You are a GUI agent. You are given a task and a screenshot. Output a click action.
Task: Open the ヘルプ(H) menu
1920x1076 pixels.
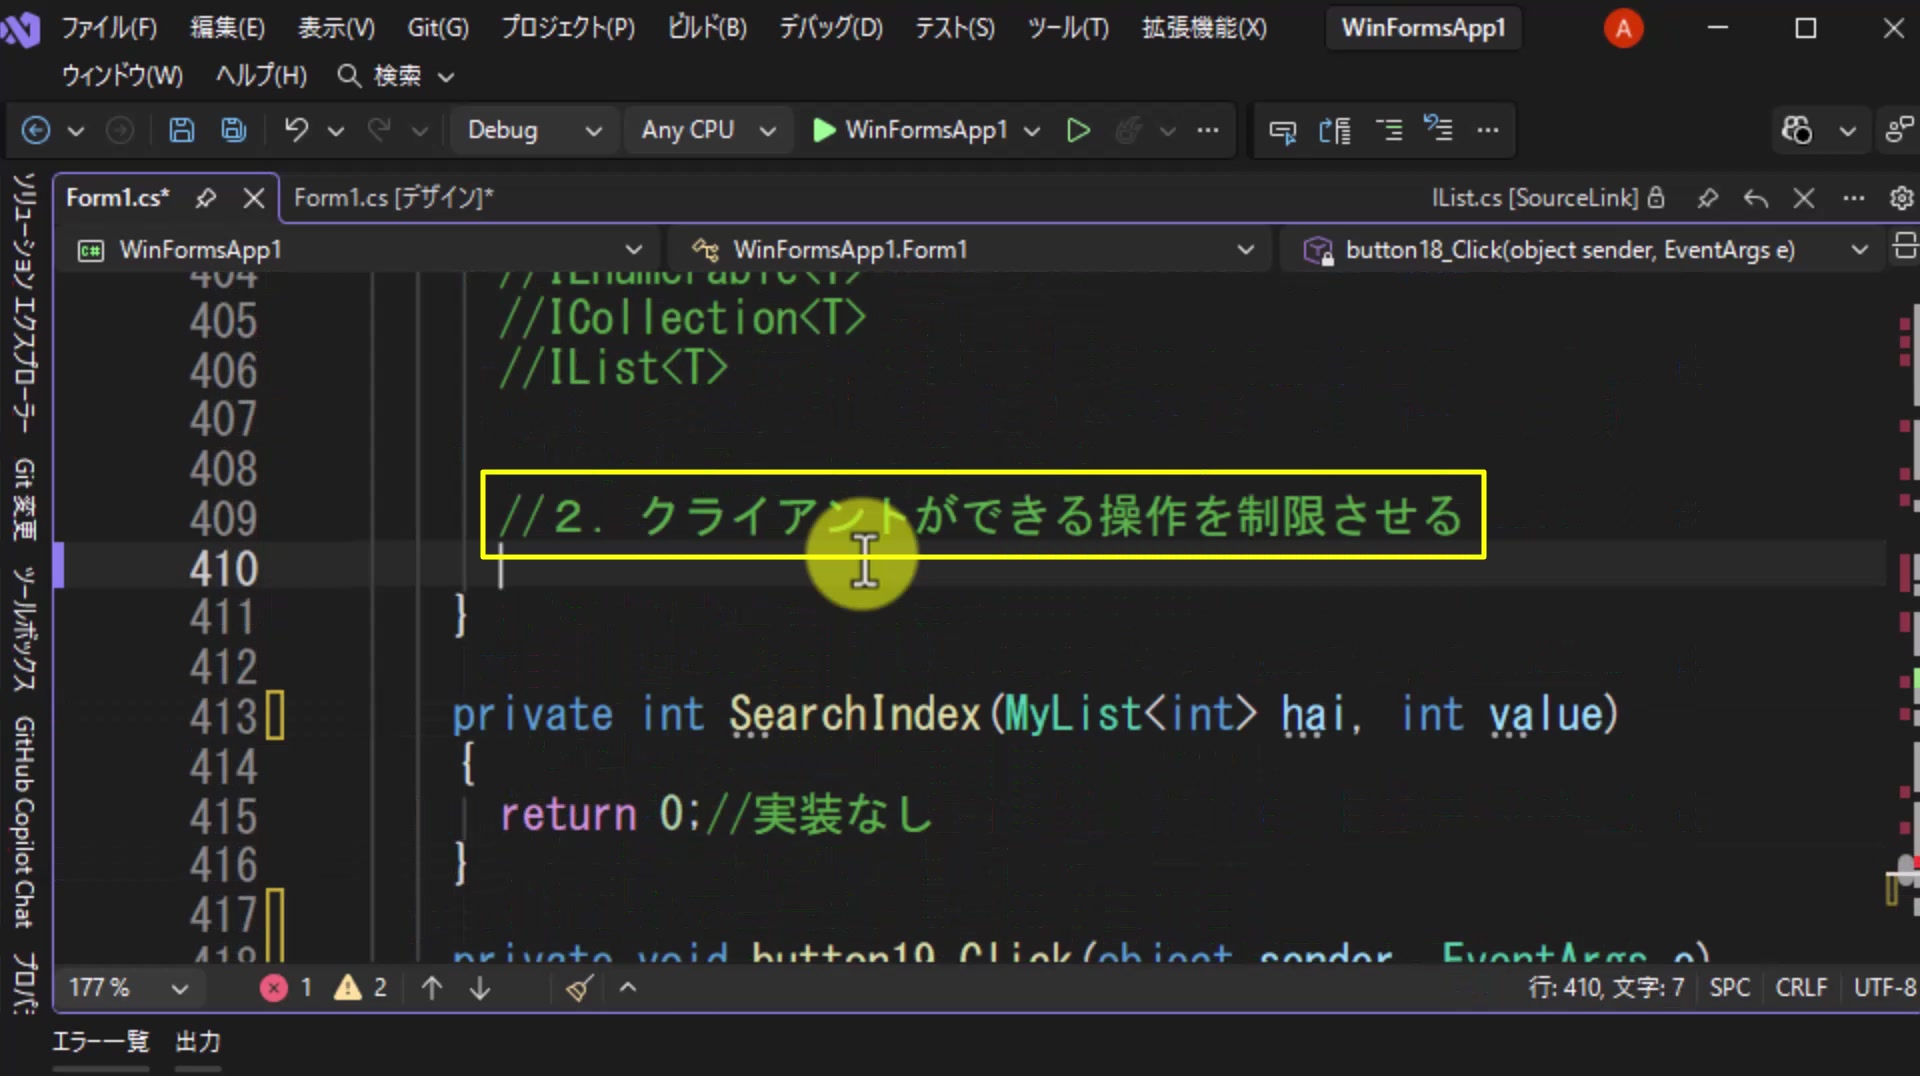tap(261, 75)
